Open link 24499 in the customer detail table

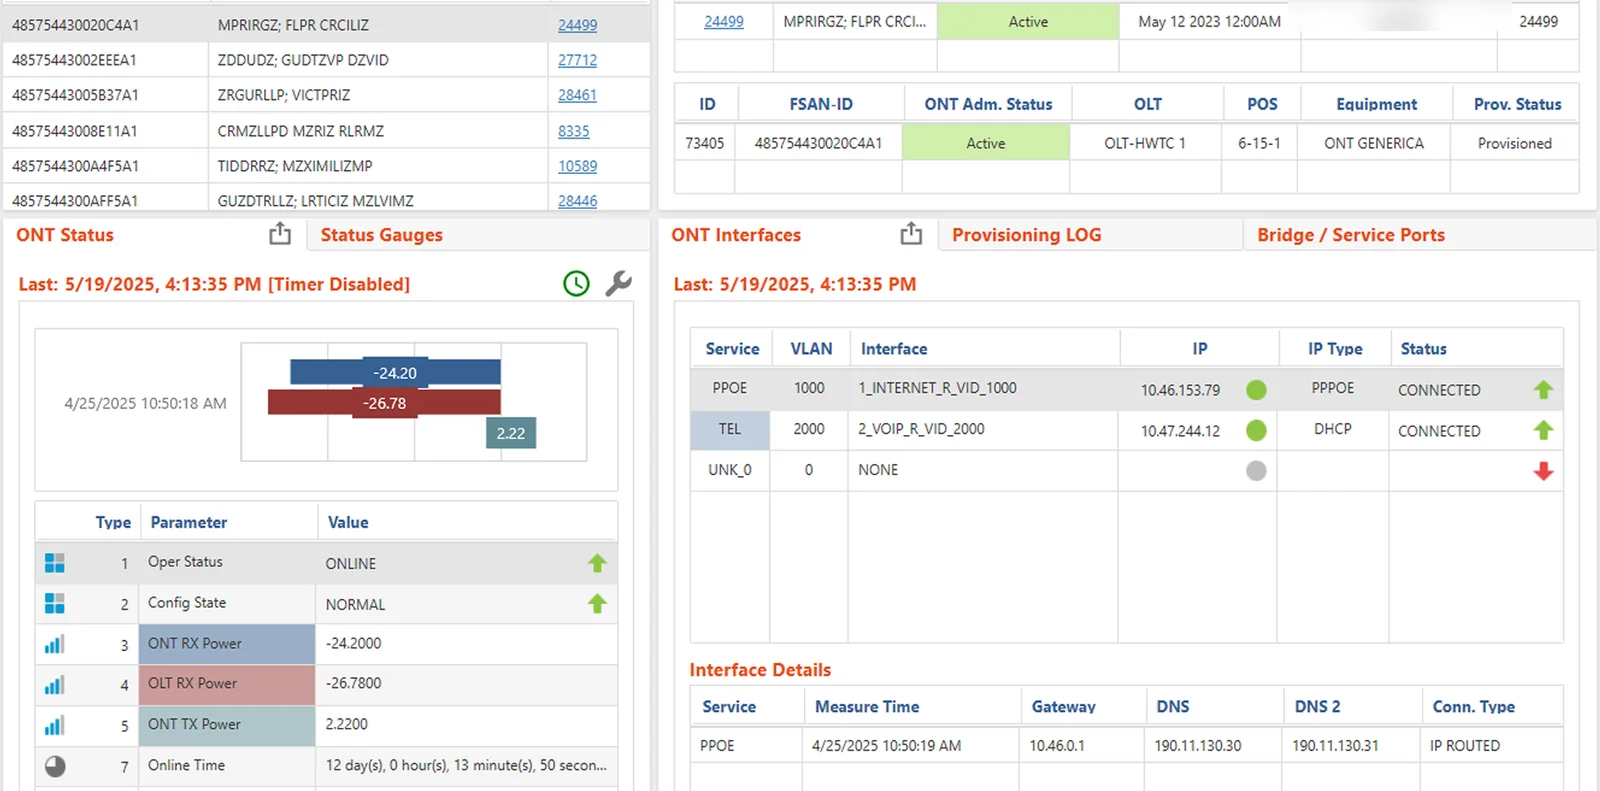[723, 22]
